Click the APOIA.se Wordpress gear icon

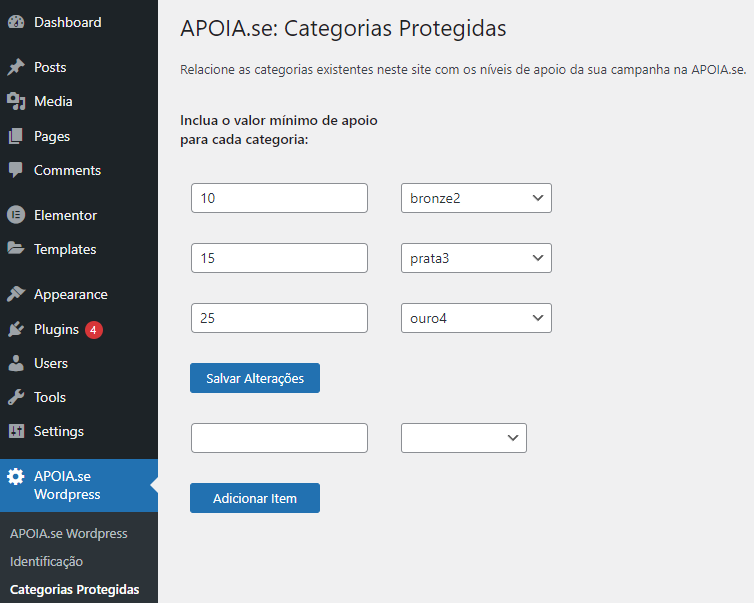click(x=16, y=477)
